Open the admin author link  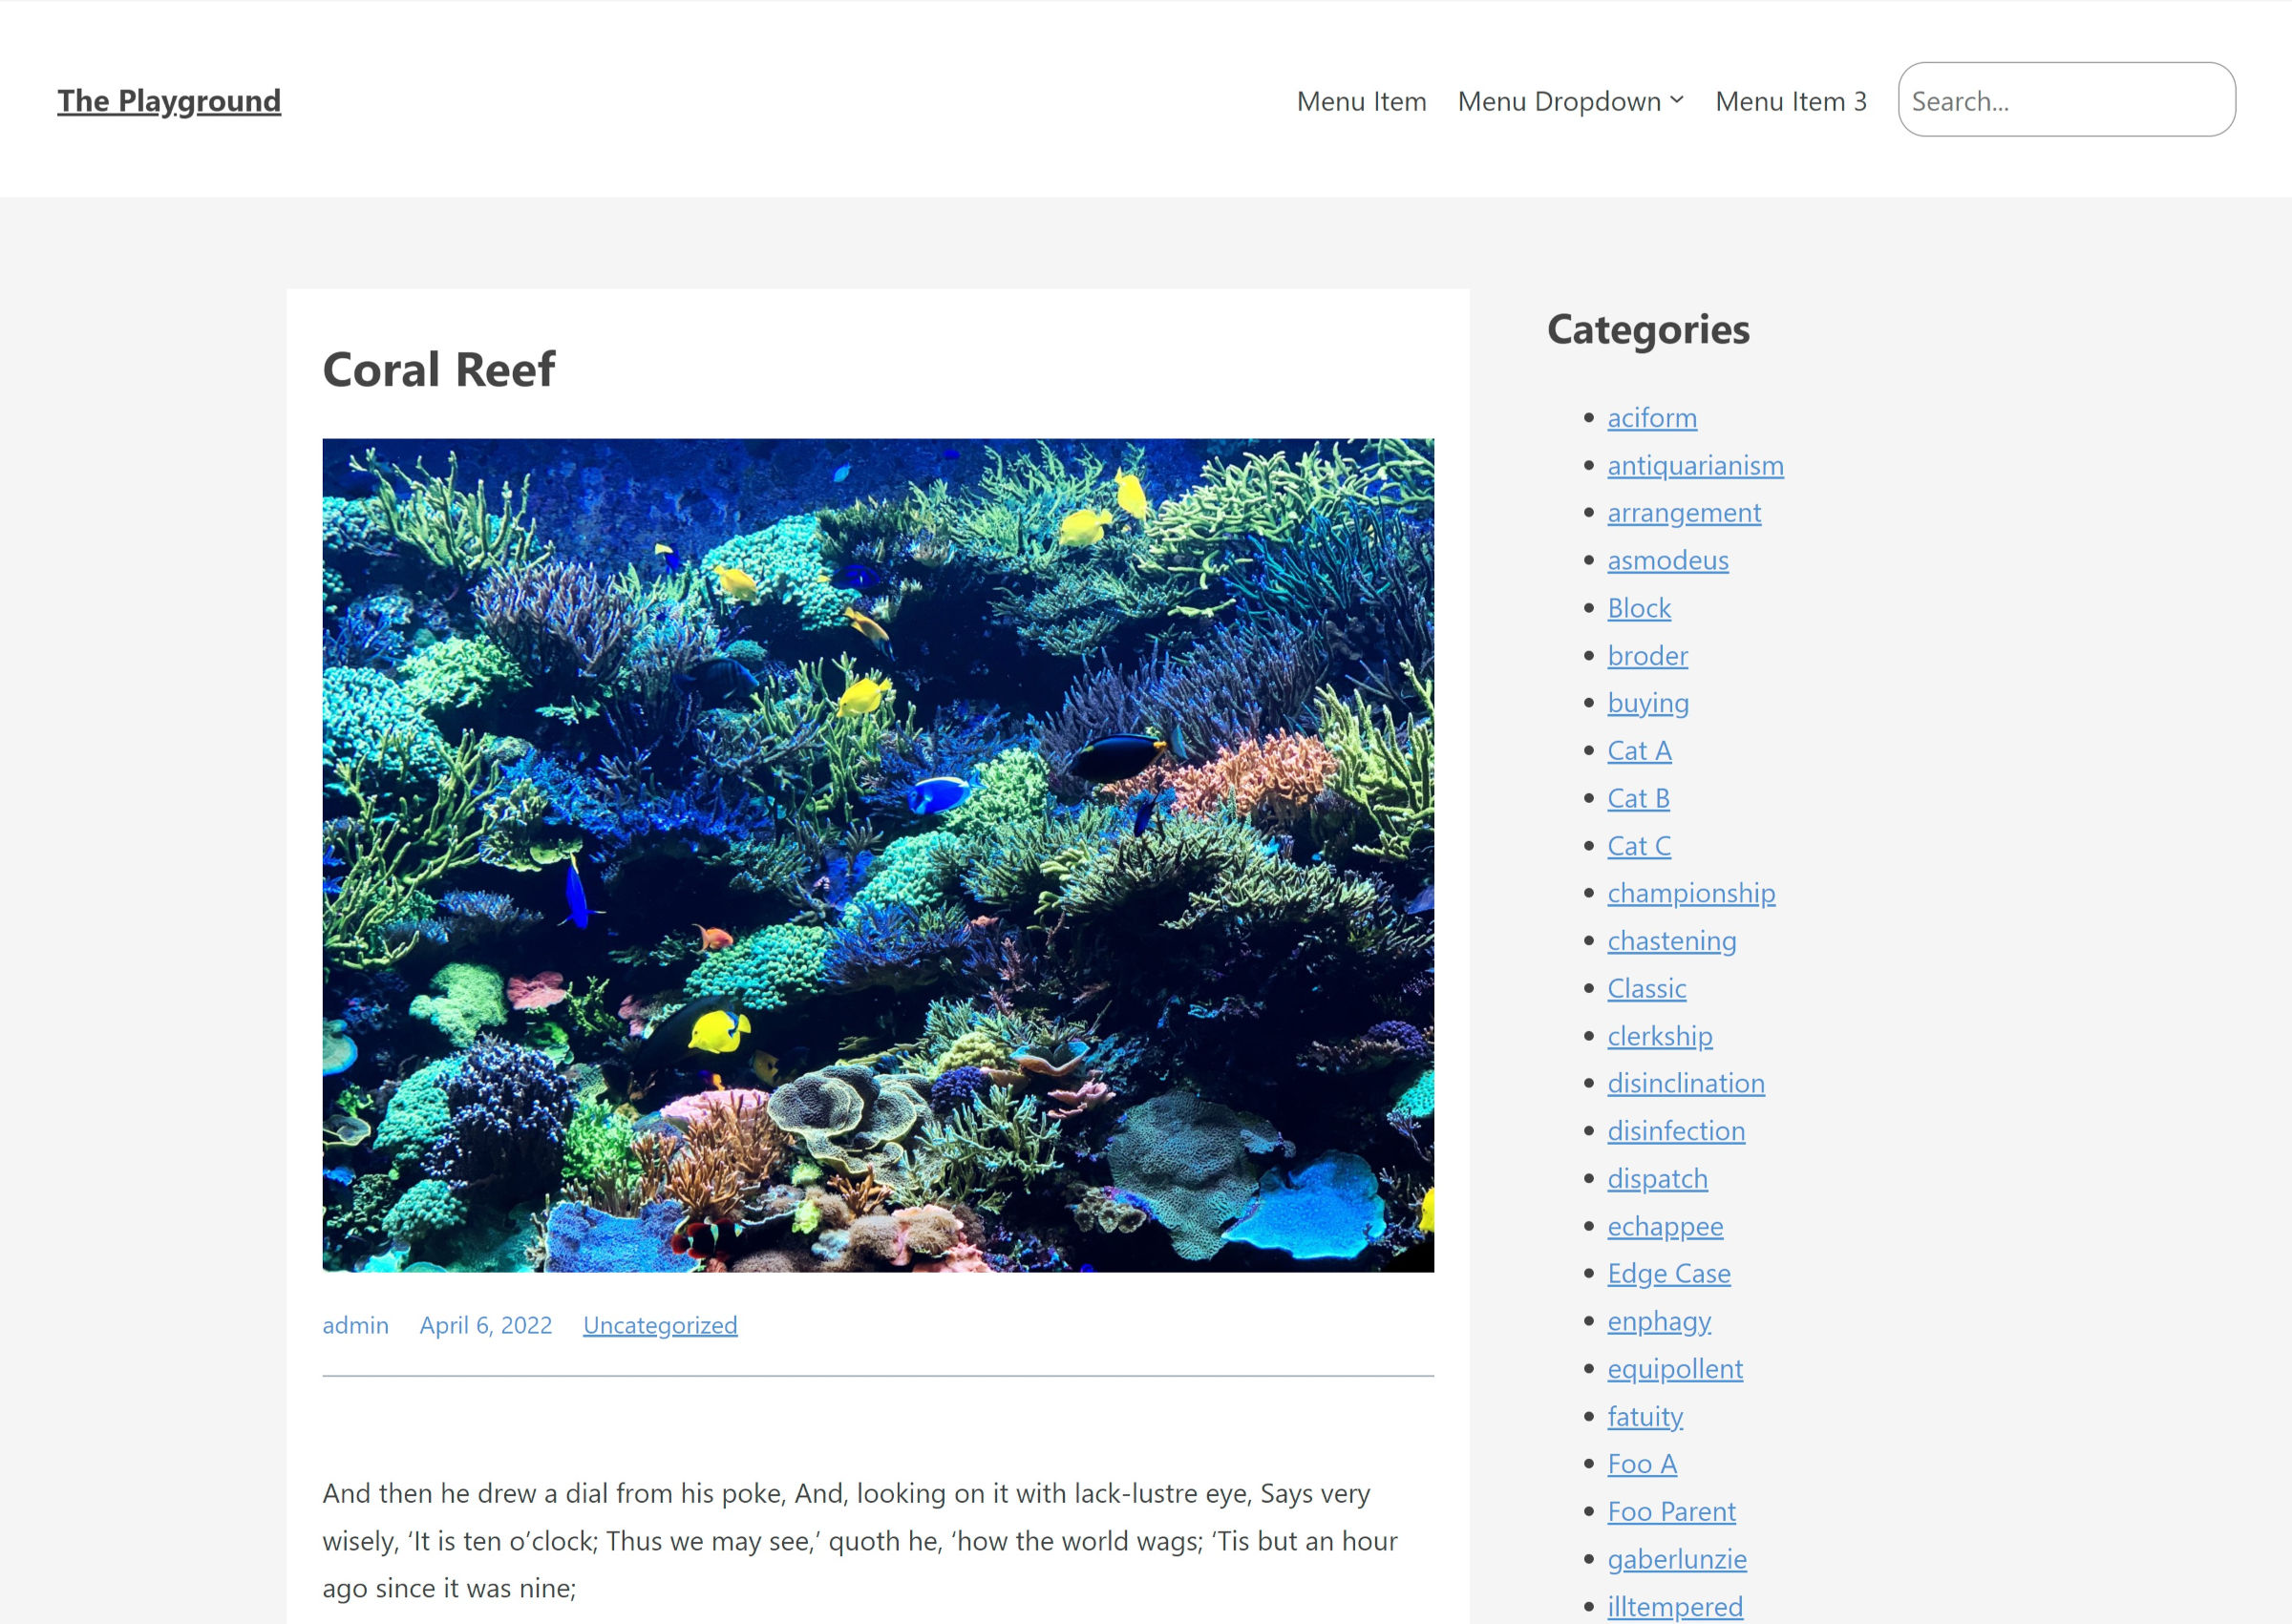356,1324
